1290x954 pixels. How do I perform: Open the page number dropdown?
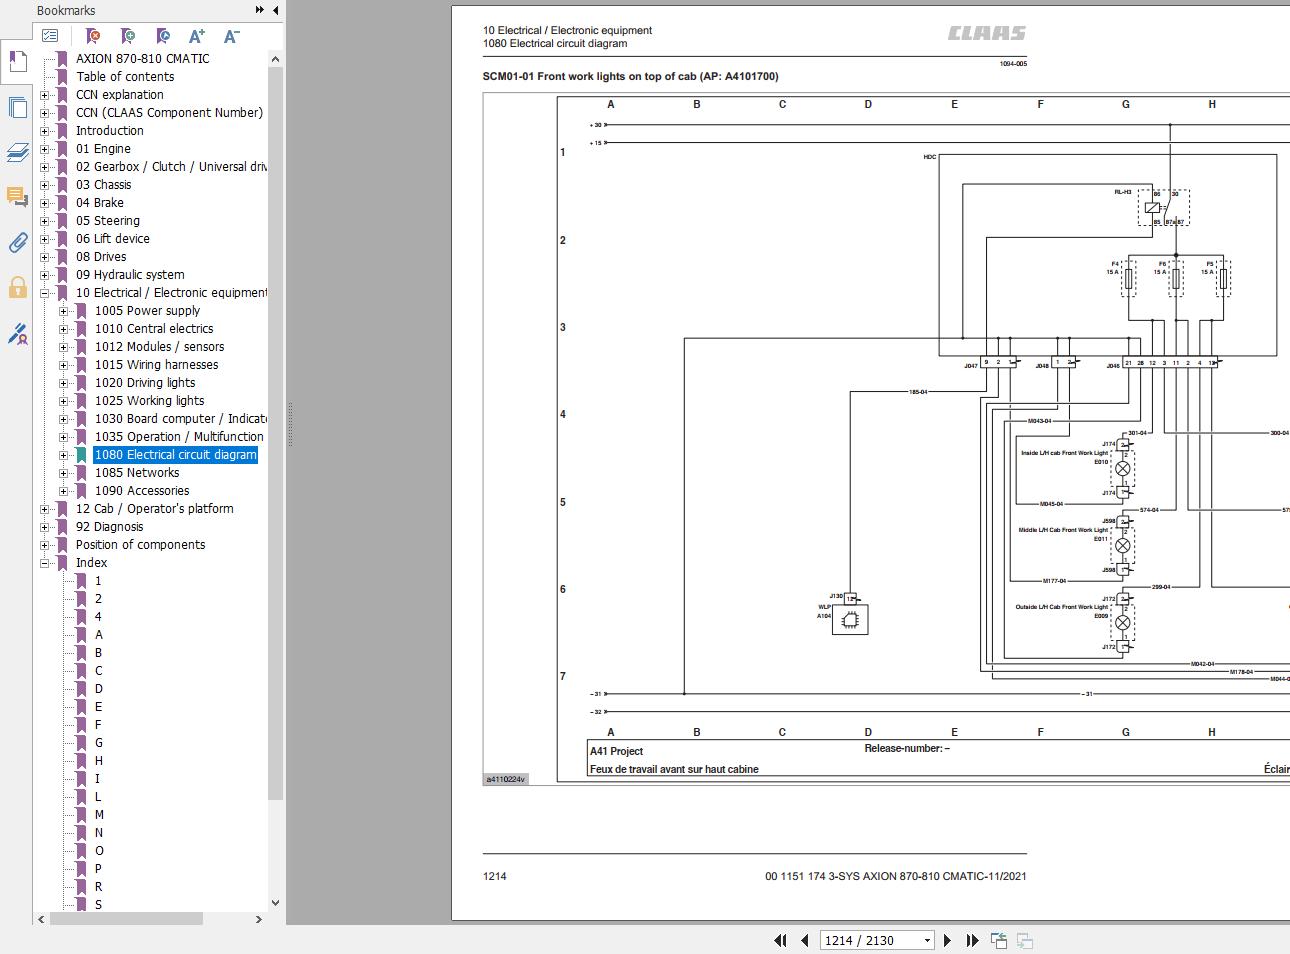(x=927, y=940)
